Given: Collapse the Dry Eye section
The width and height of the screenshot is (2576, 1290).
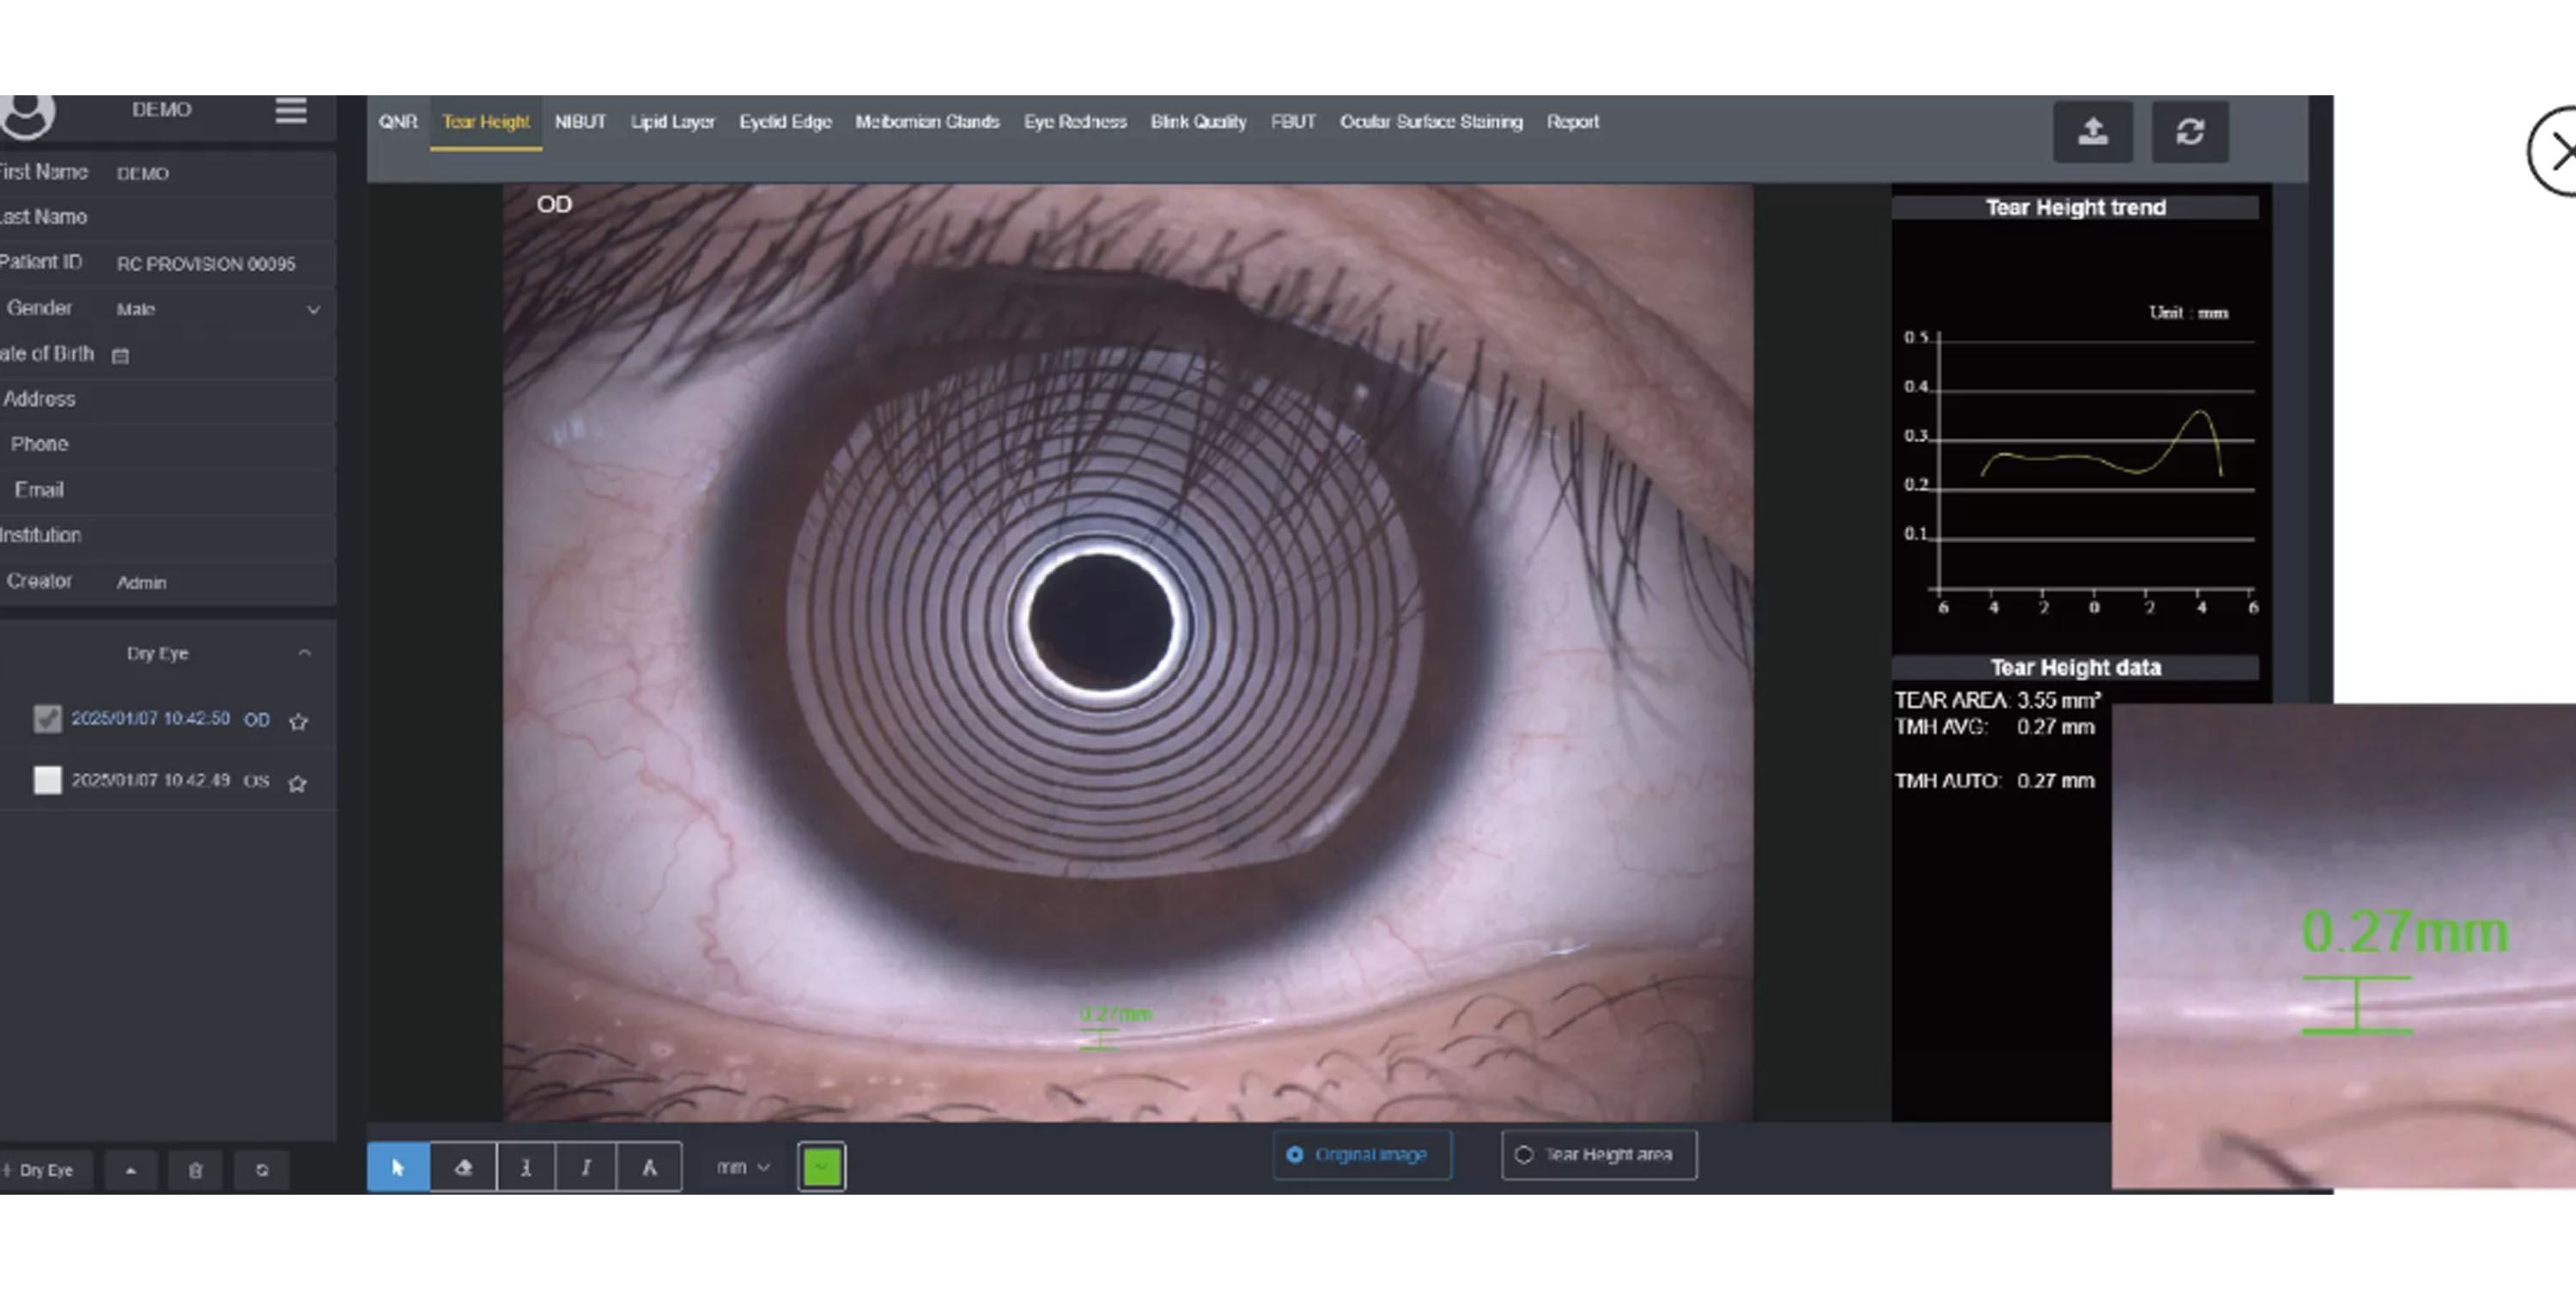Looking at the screenshot, I should [x=304, y=653].
